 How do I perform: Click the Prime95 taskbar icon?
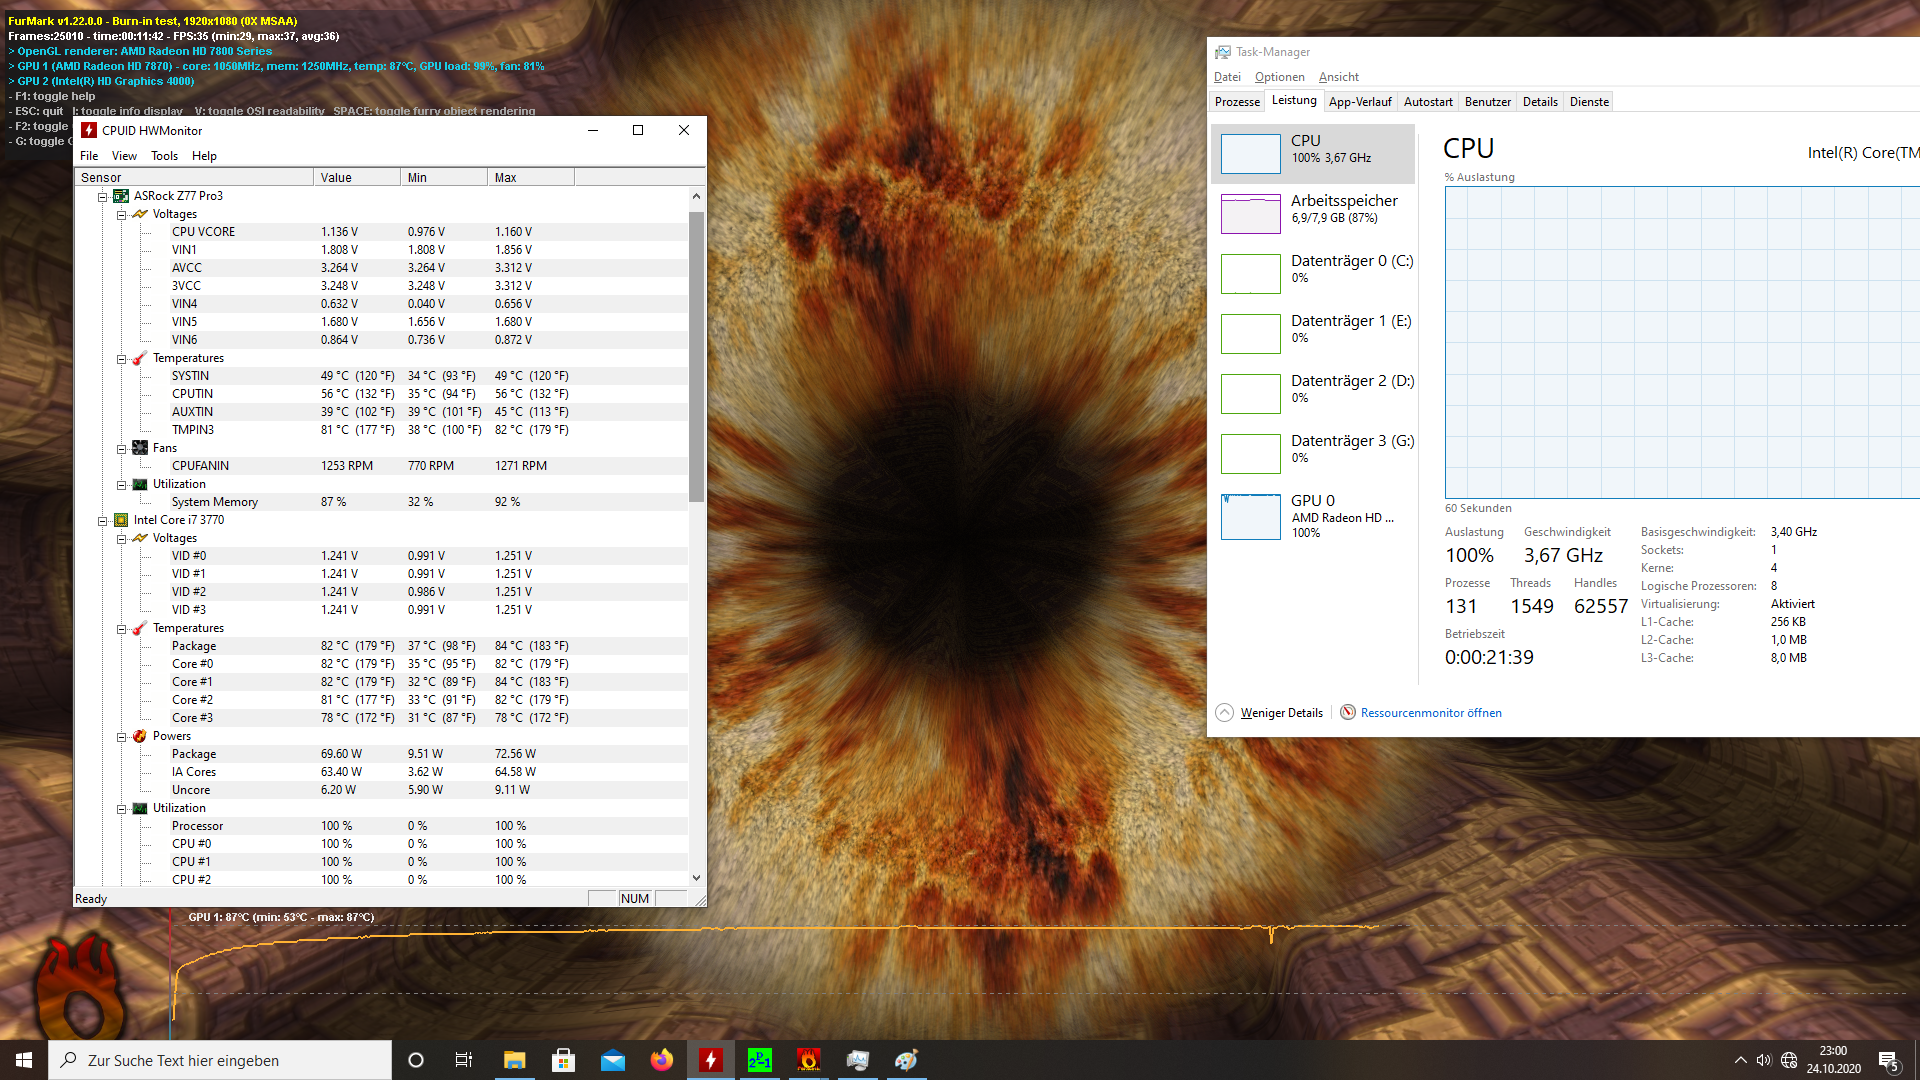coord(760,1060)
